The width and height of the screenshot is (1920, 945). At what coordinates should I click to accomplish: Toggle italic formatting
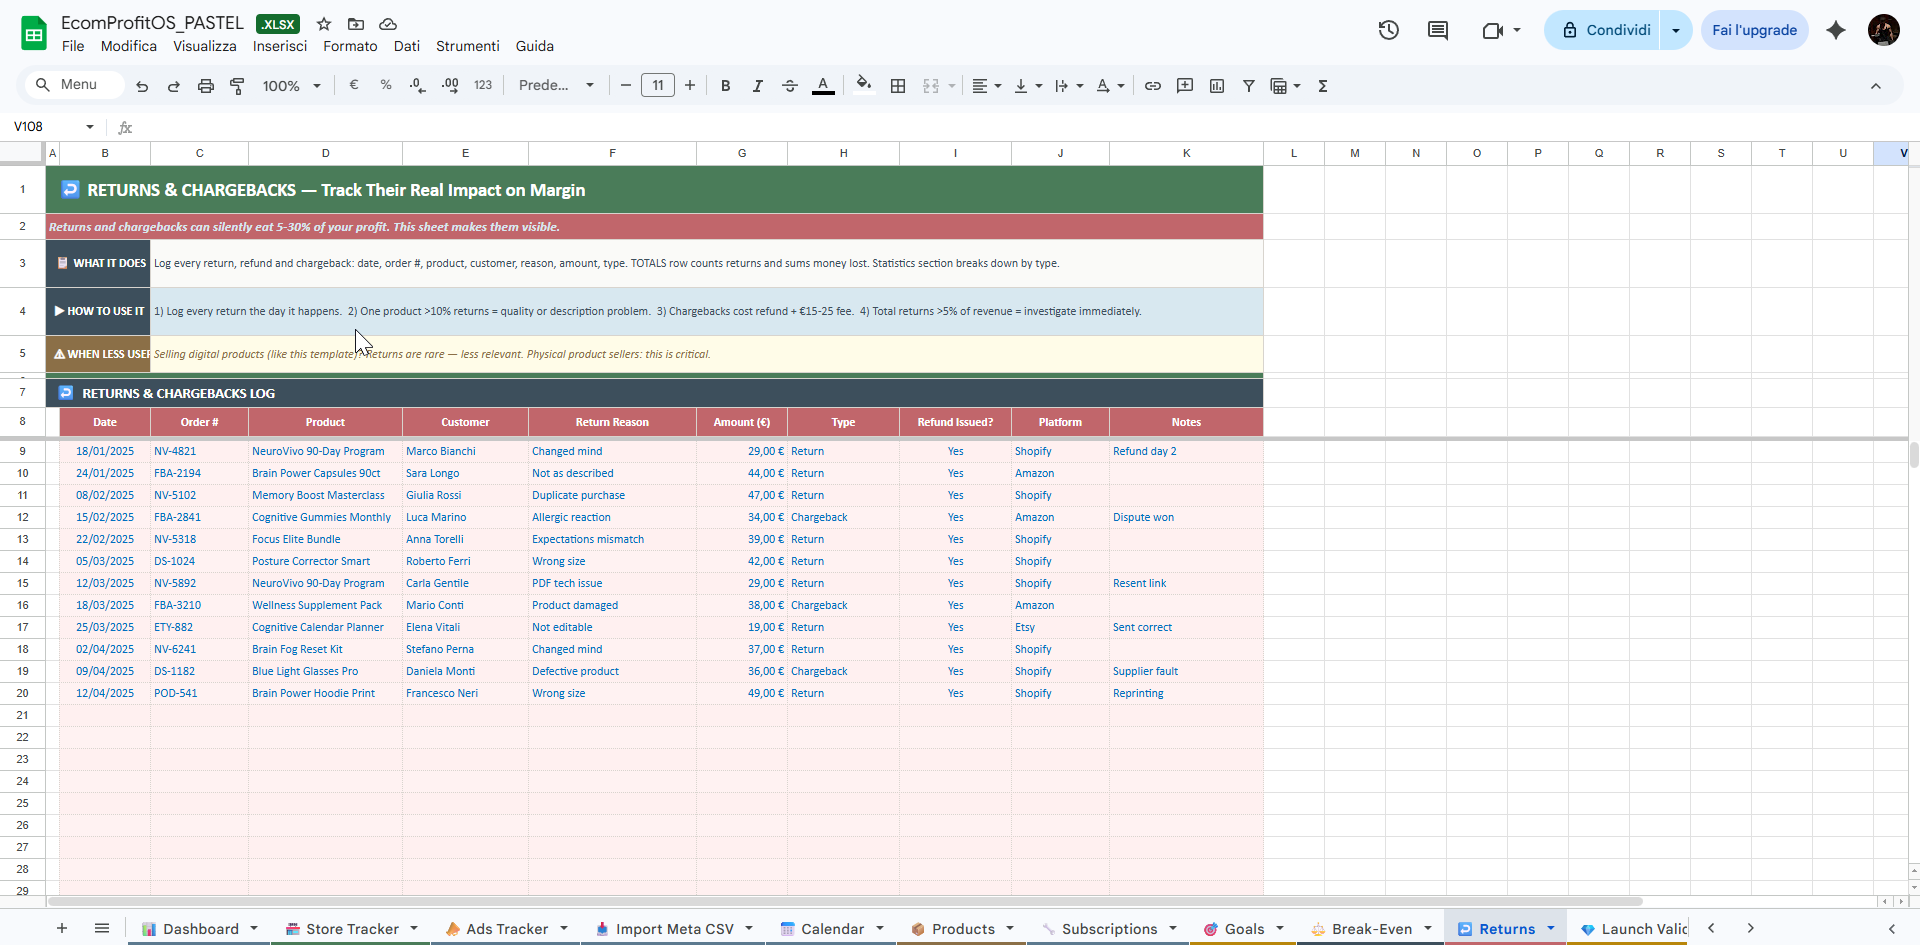tap(758, 86)
